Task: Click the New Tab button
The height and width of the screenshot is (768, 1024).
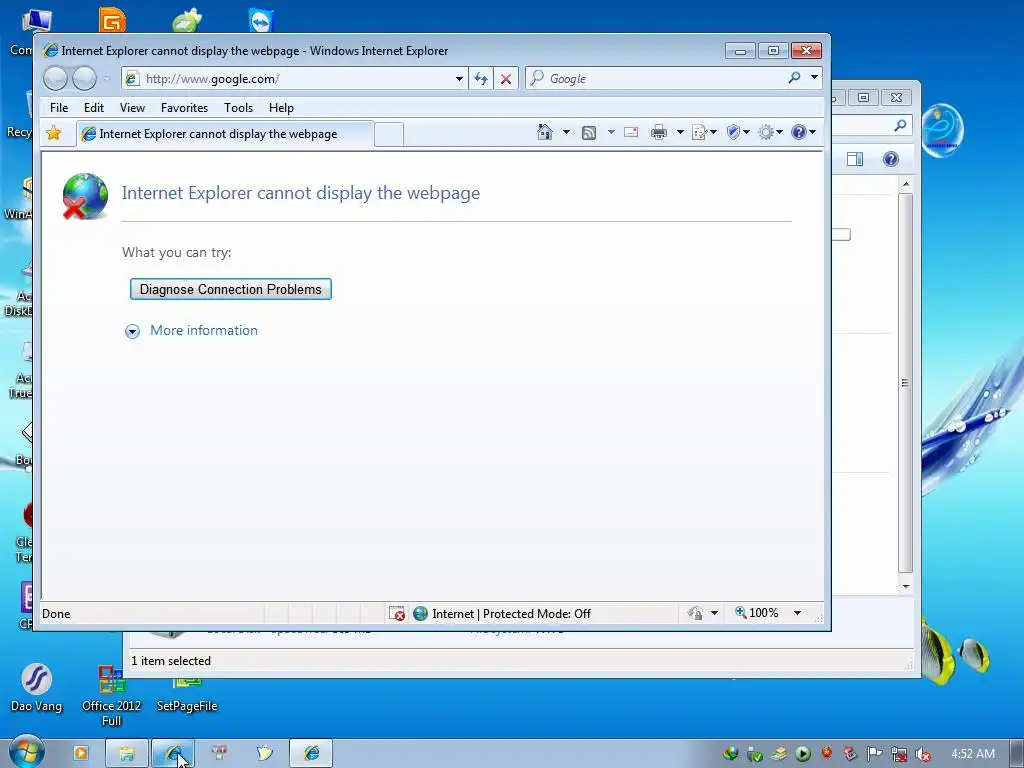Action: coord(389,135)
